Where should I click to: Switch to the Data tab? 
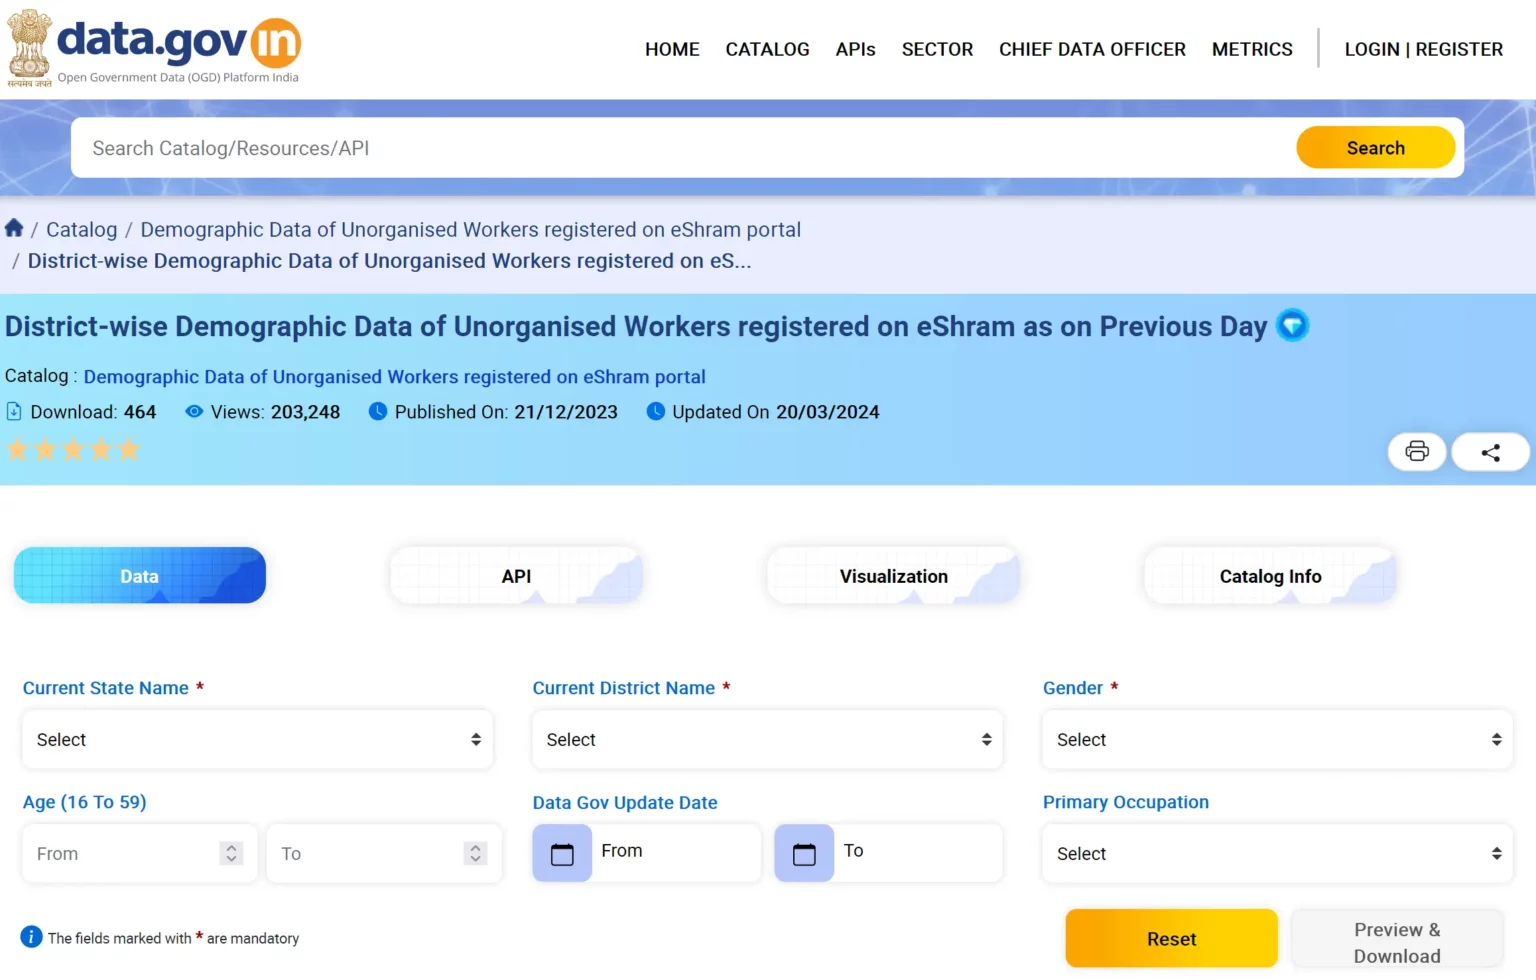tap(140, 576)
